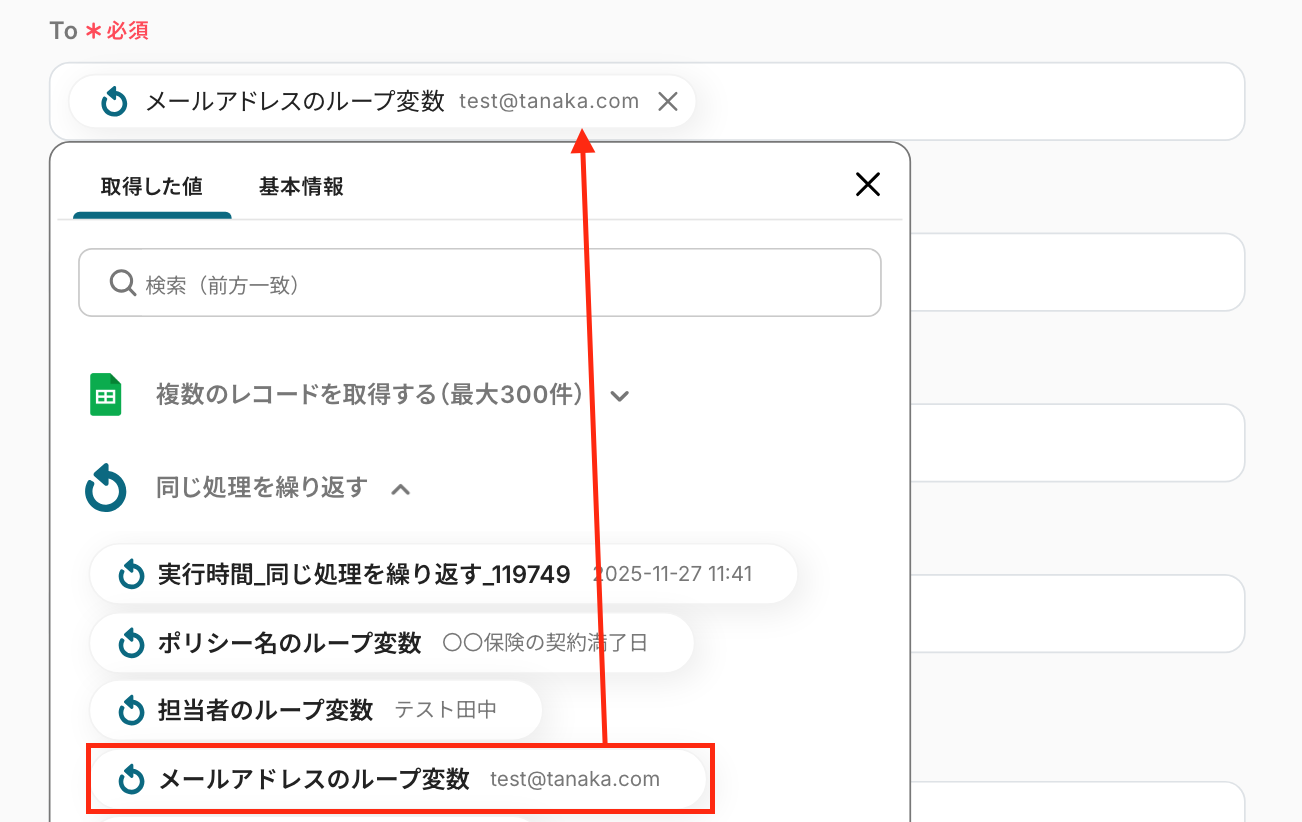Expand 複数のレコードを取得する section chevron

[x=619, y=396]
